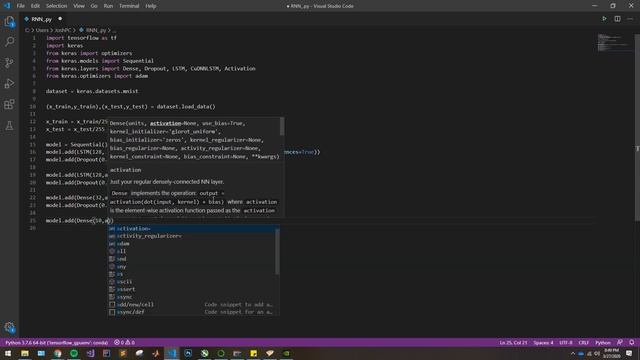Open the Edit menu
The height and width of the screenshot is (360, 640).
click(x=35, y=6)
